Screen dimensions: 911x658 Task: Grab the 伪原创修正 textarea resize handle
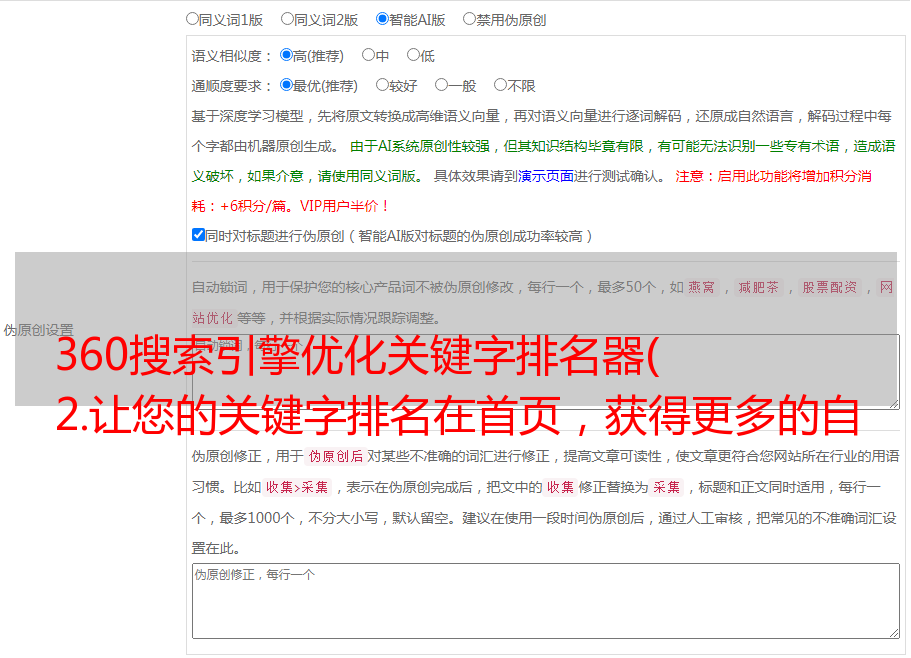tap(894, 633)
